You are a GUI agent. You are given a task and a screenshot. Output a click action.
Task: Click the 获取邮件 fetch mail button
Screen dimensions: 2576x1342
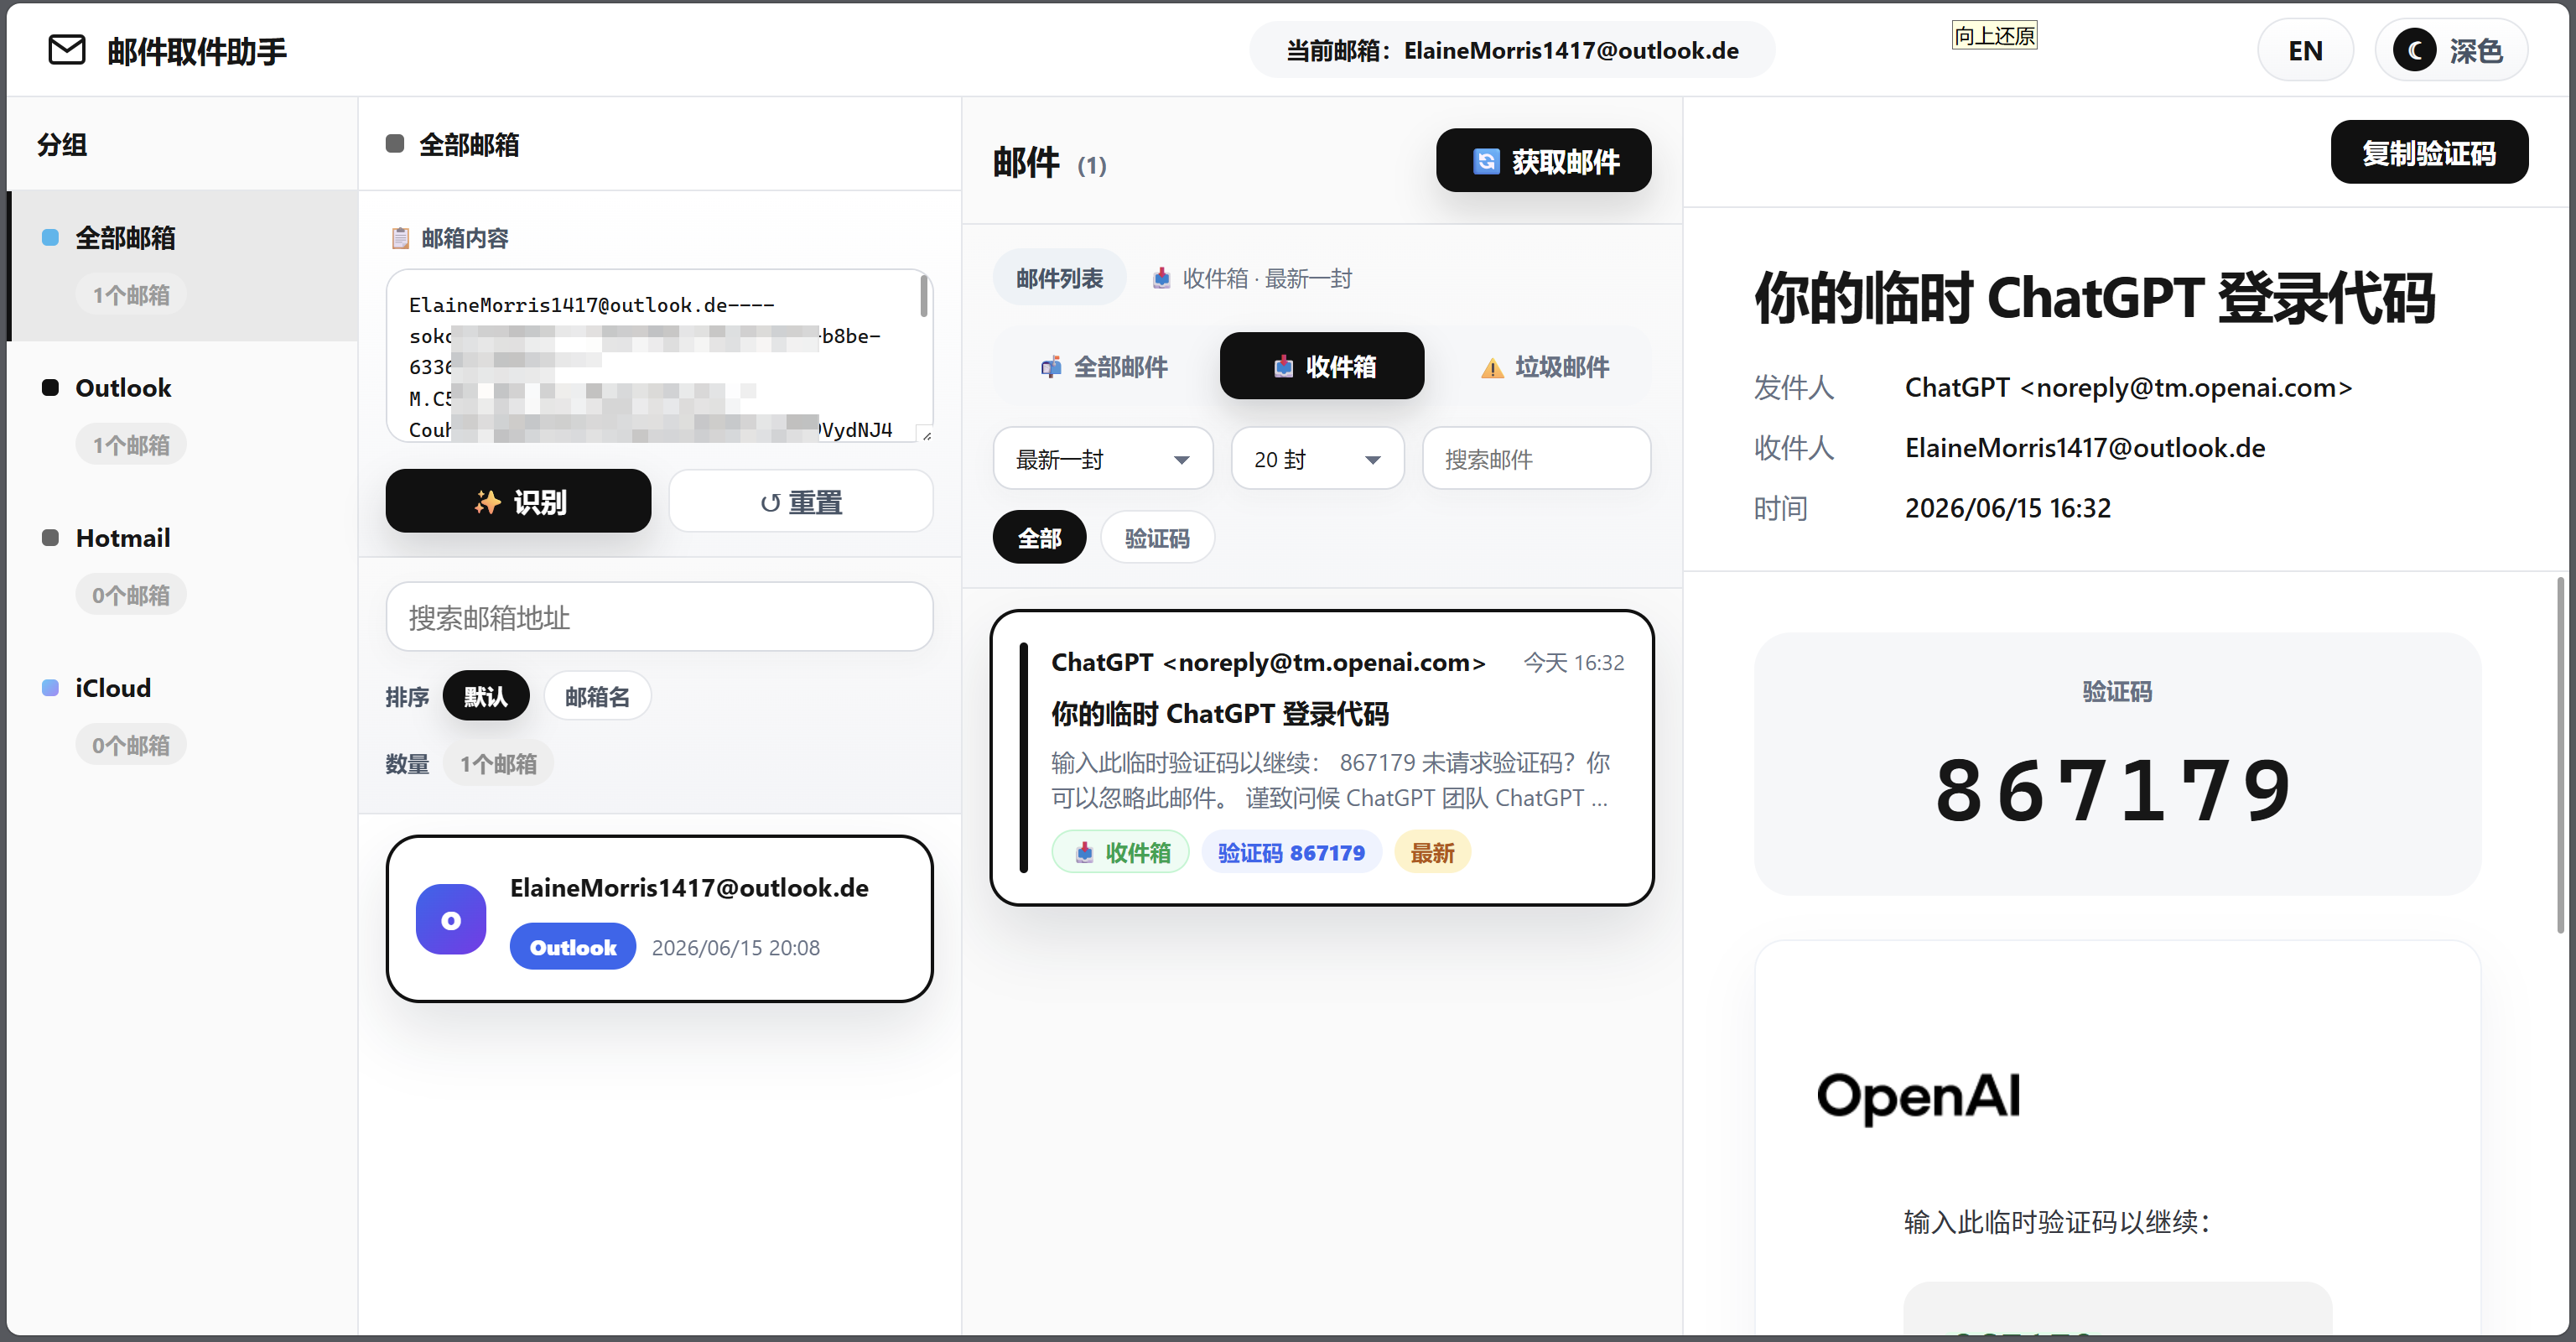pos(1544,160)
